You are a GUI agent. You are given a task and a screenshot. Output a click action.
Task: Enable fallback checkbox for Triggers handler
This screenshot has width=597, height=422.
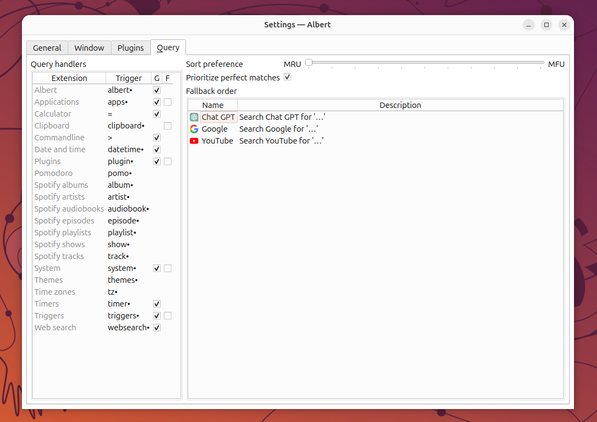coord(168,316)
